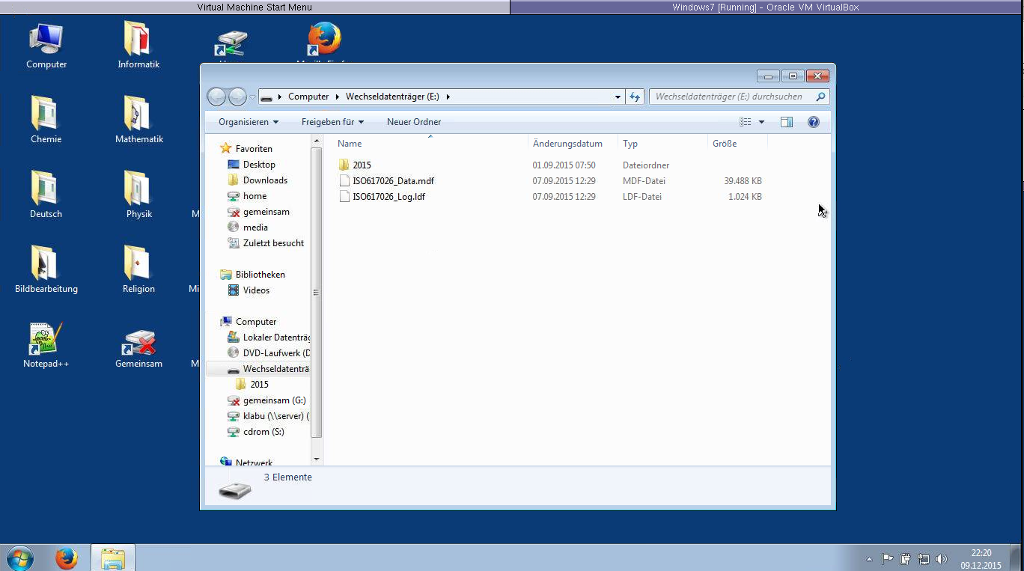The width and height of the screenshot is (1024, 571).
Task: Show the preview pane icon
Action: pyautogui.click(x=786, y=122)
